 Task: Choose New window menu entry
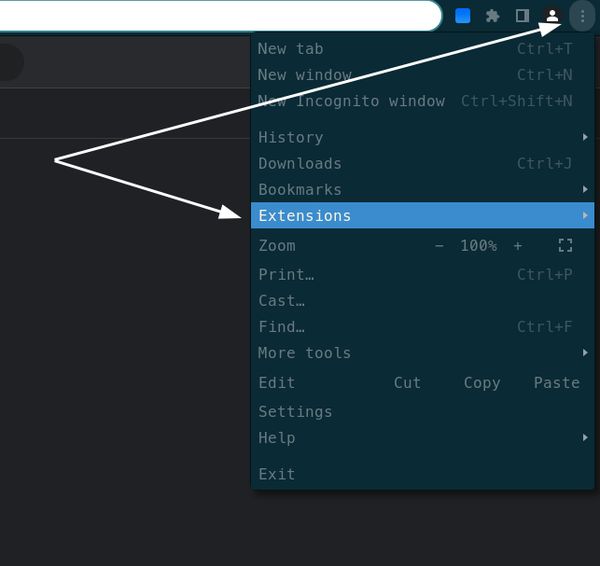click(422, 75)
